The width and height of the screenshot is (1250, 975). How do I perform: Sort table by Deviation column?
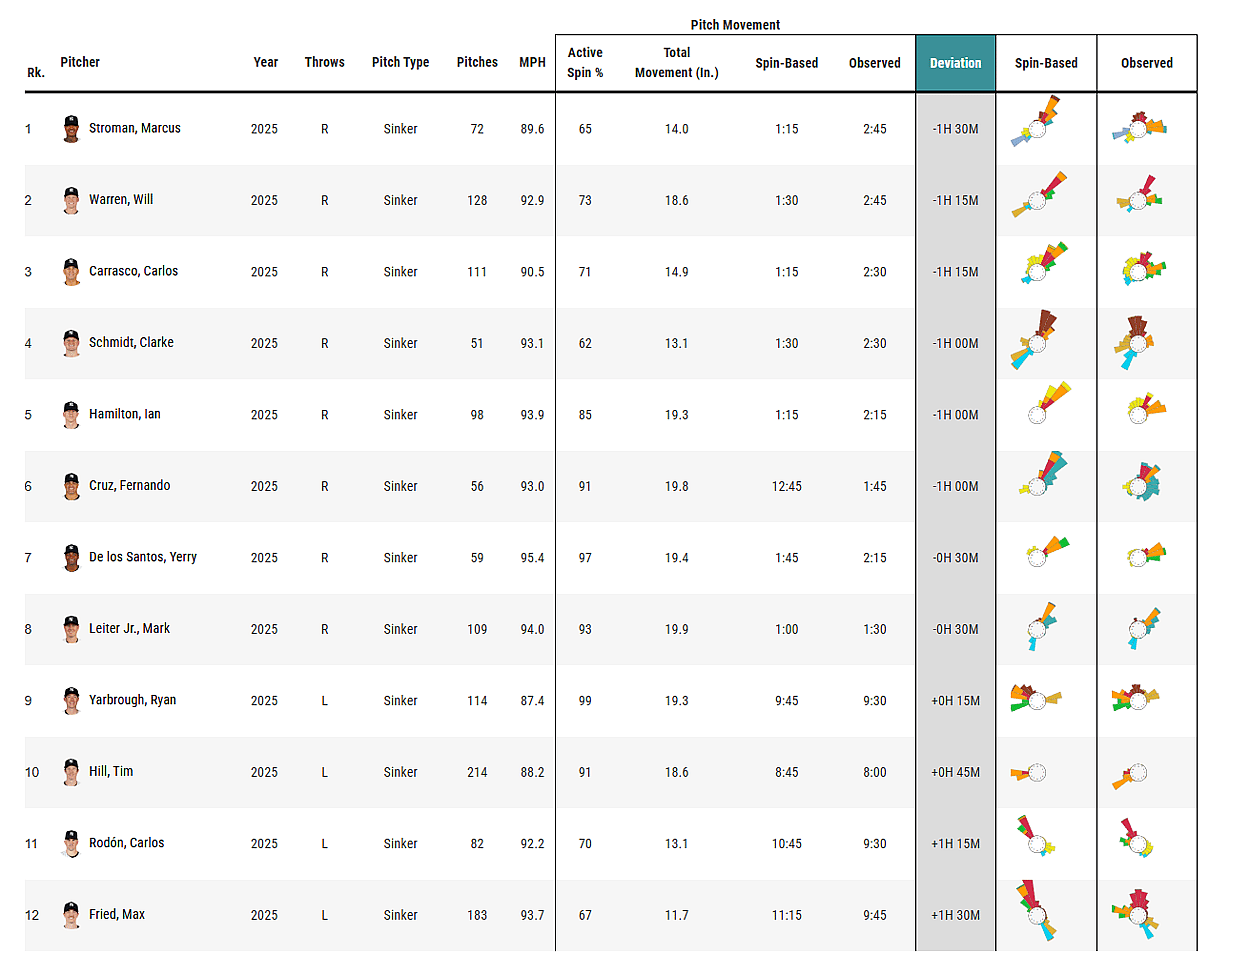[955, 63]
